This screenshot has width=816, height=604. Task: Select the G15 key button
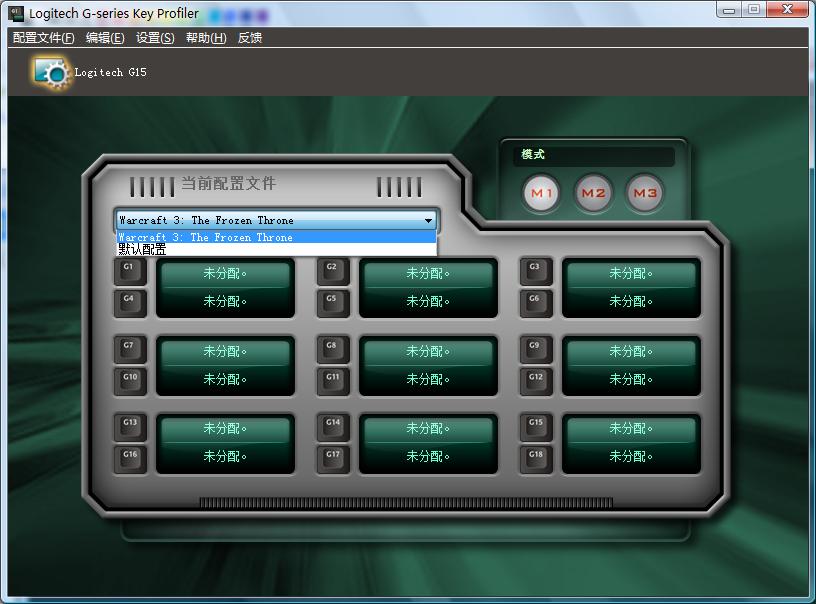pyautogui.click(x=536, y=427)
